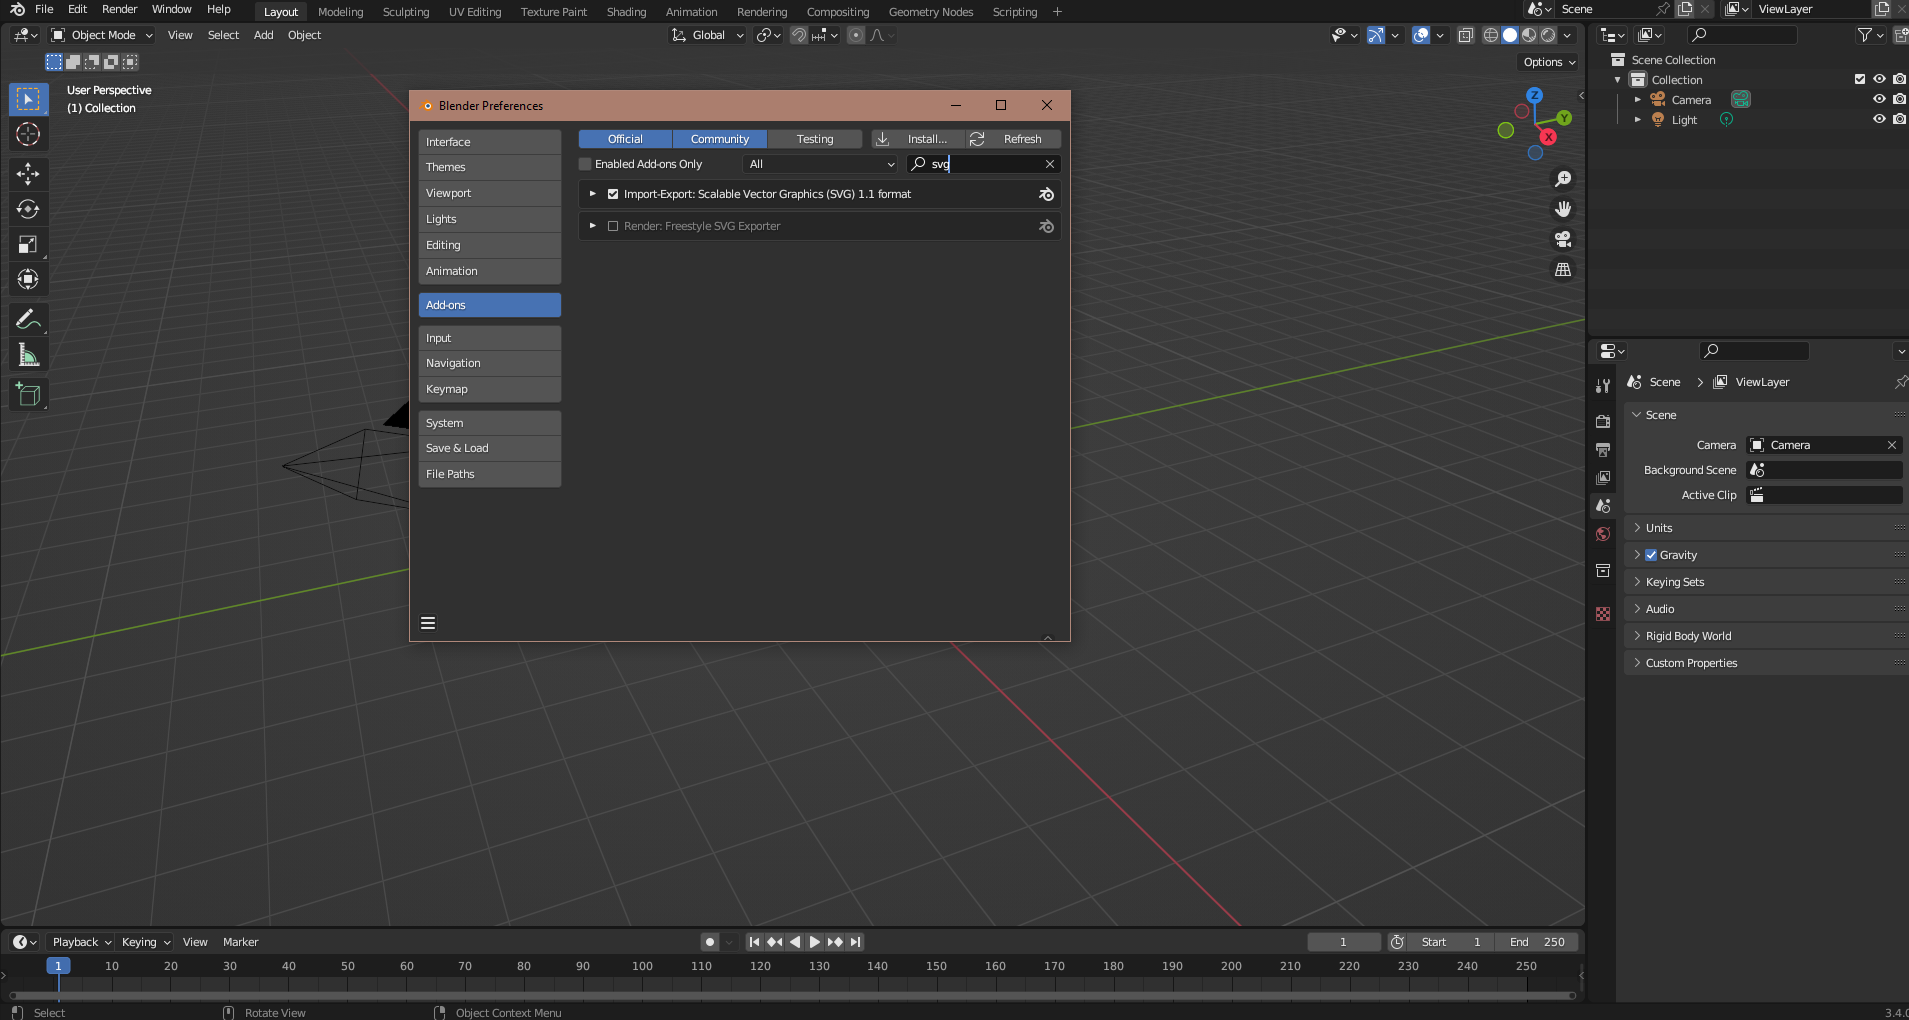
Task: Expand the Freestyle SVG Exporter add-on details
Action: tap(593, 226)
